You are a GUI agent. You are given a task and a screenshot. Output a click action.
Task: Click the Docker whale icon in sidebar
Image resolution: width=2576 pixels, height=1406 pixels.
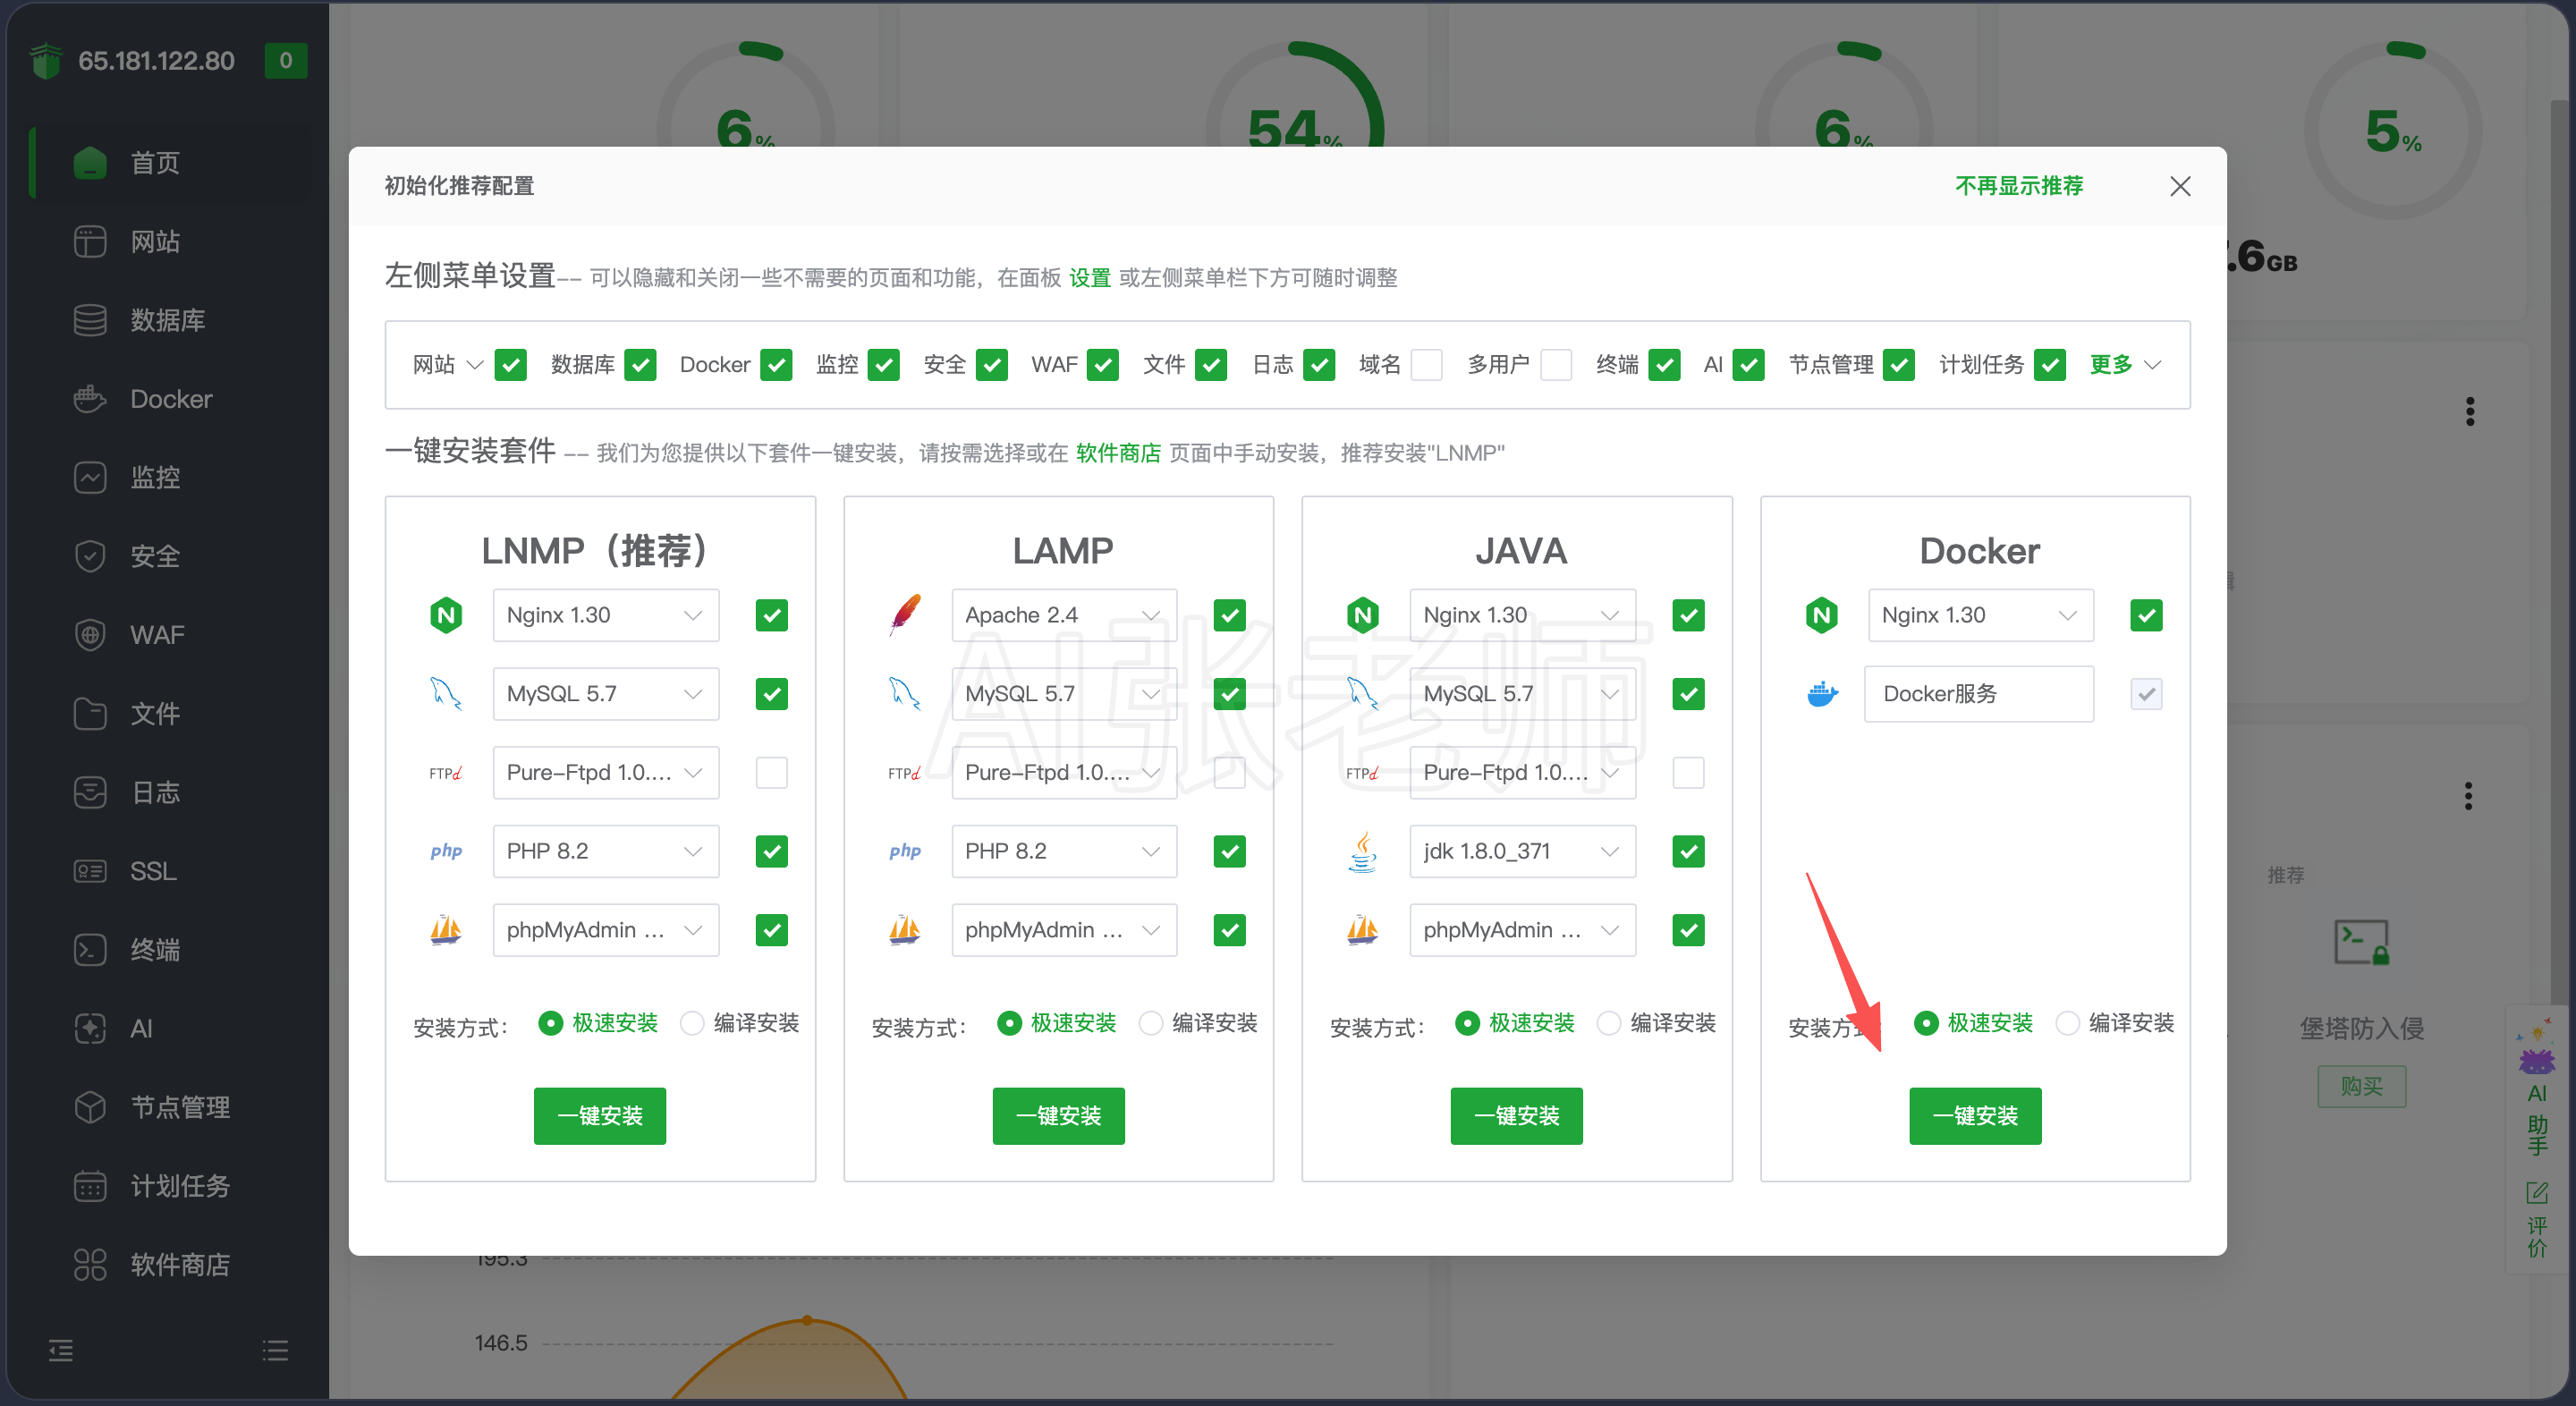click(90, 399)
